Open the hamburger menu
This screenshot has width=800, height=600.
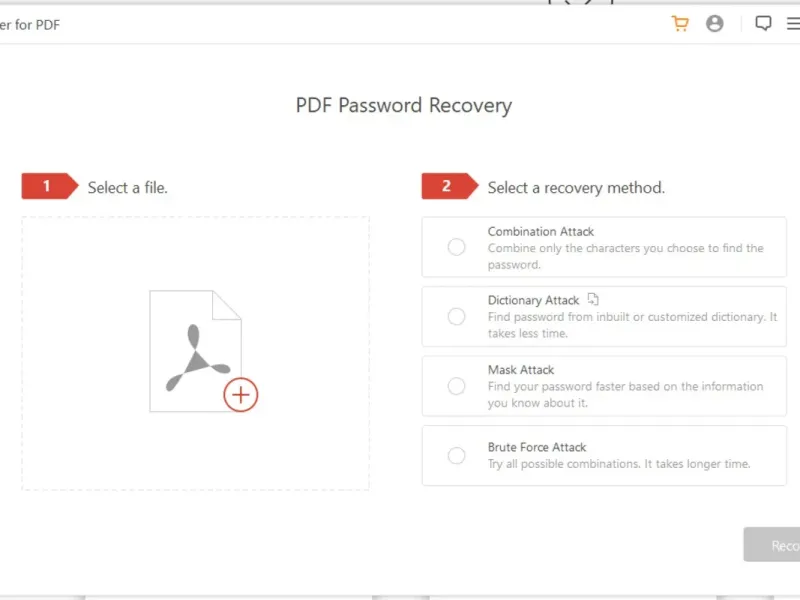pyautogui.click(x=793, y=24)
